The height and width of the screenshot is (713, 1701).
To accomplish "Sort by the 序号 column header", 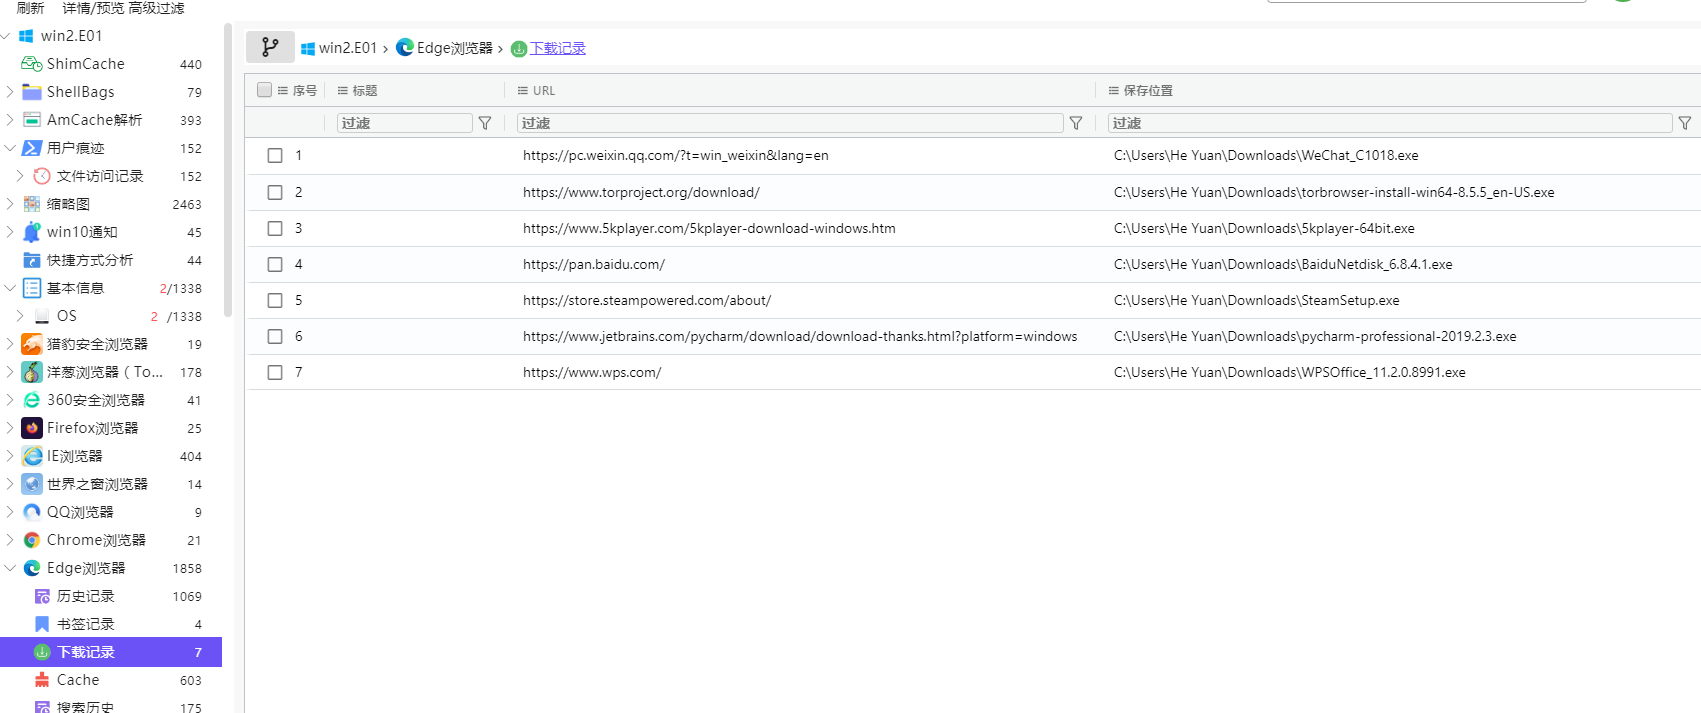I will click(x=297, y=90).
